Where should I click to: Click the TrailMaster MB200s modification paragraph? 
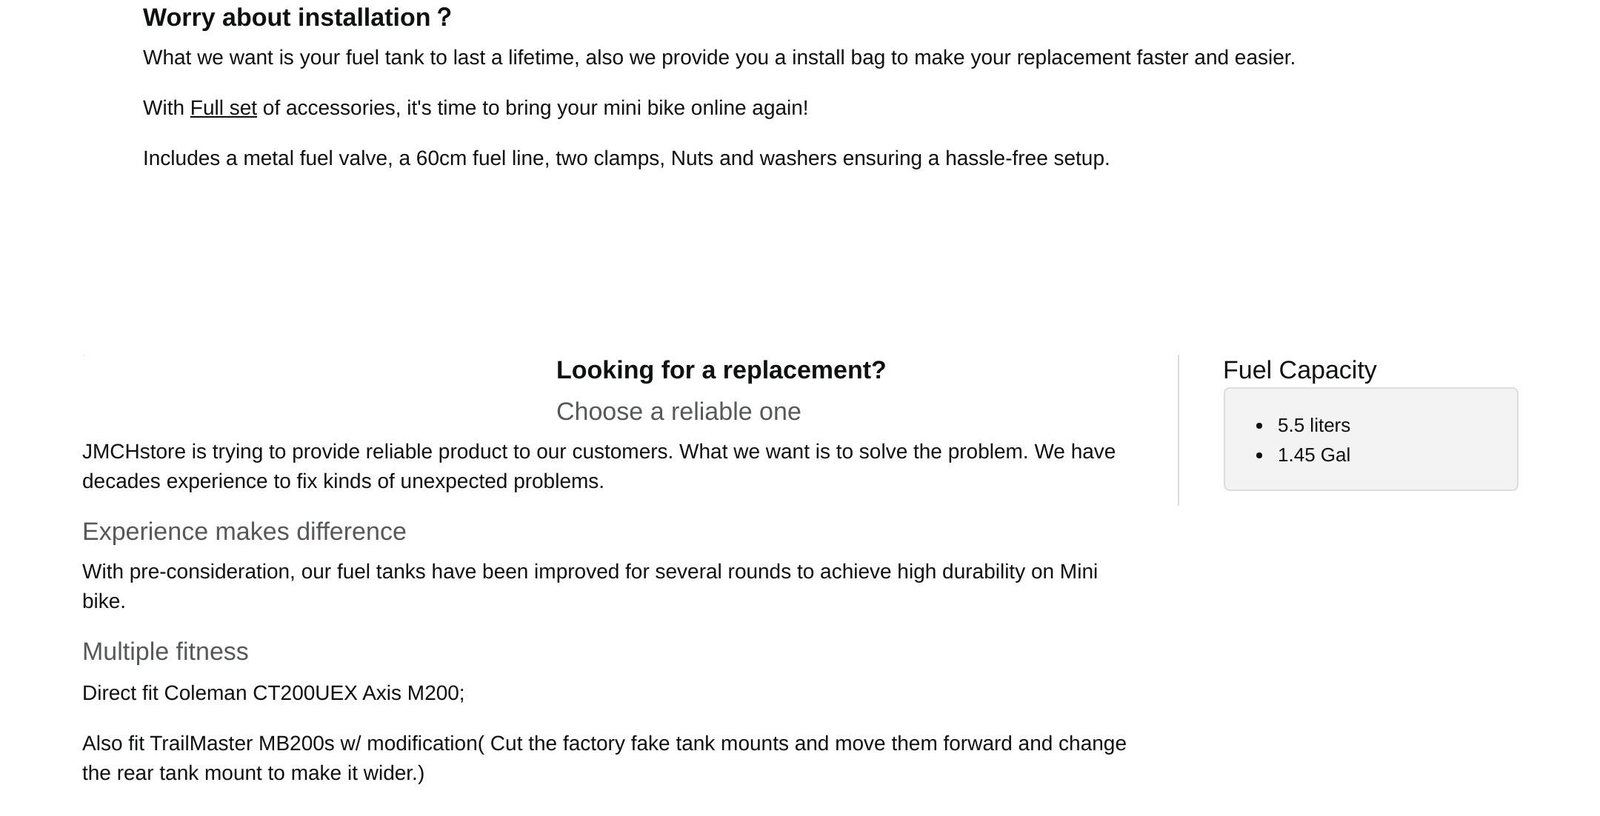point(604,758)
